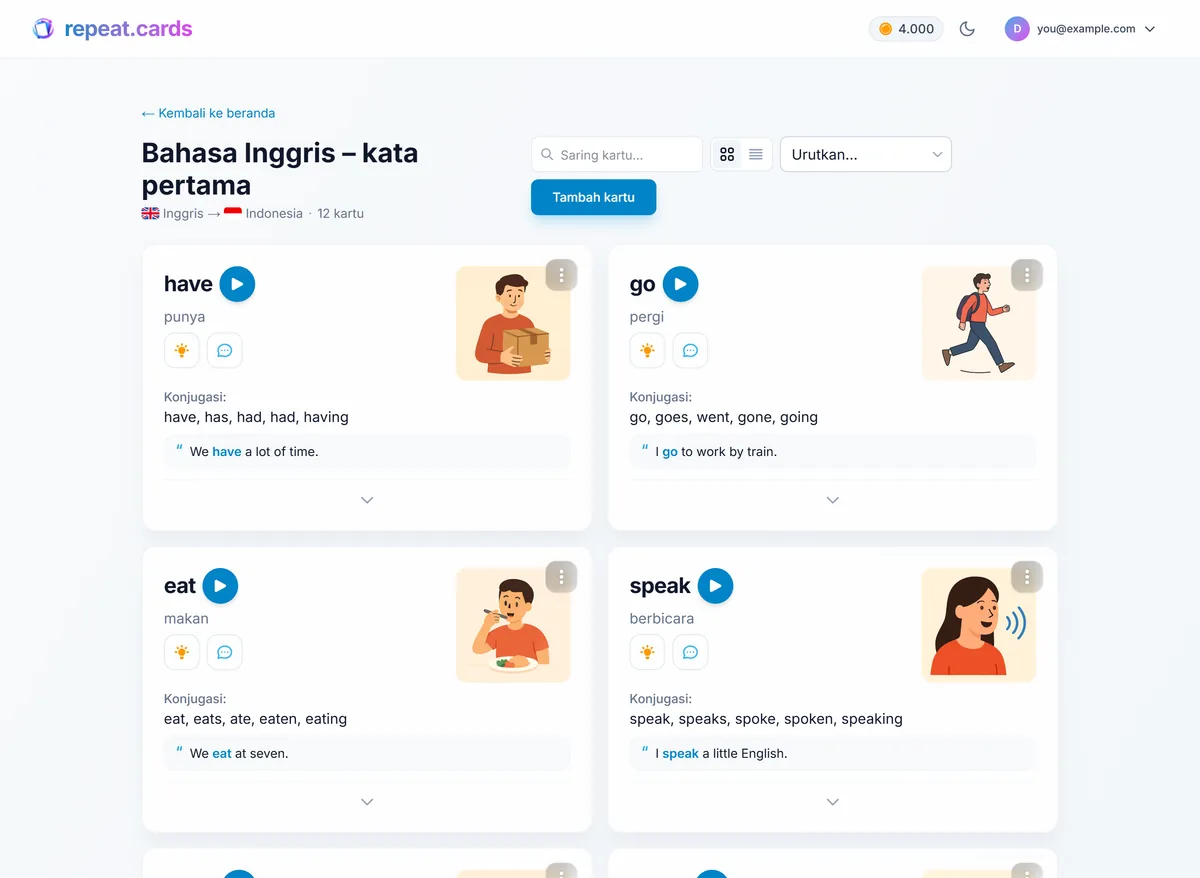Focus the "Saring kartu..." filter field
The image size is (1200, 878).
(x=617, y=154)
